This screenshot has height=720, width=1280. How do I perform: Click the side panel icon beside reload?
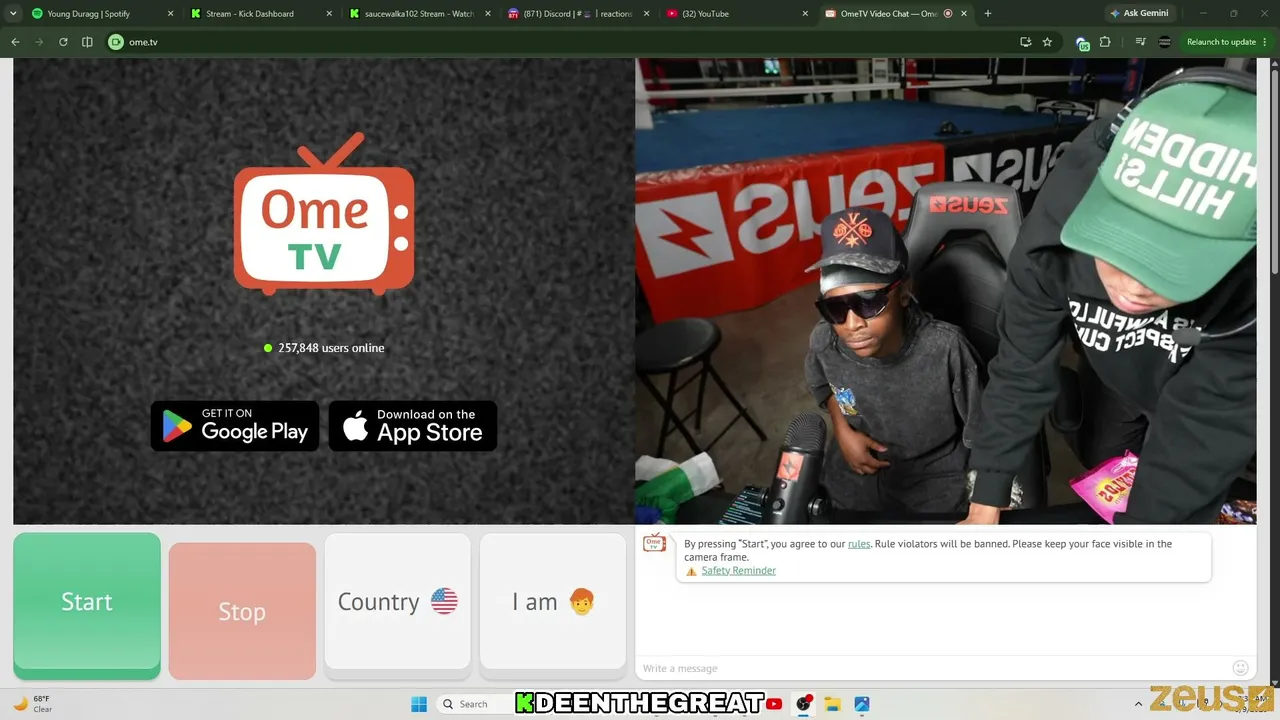(87, 42)
